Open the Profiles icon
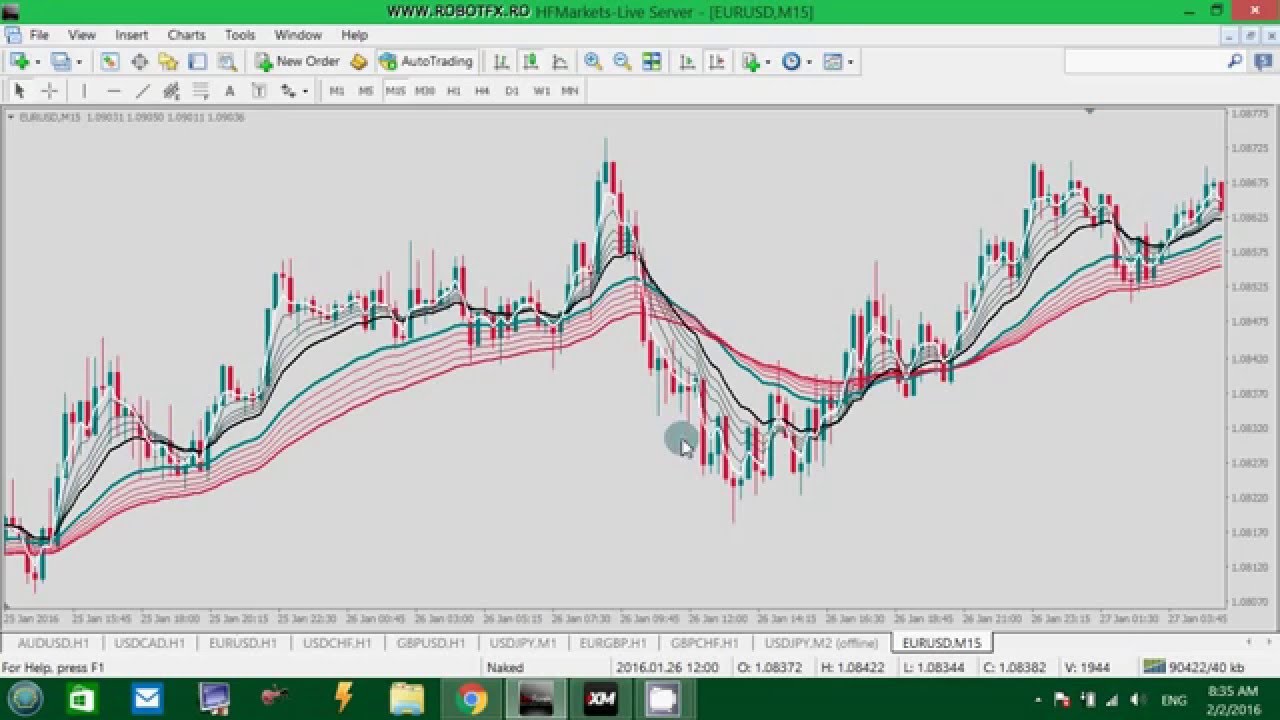The image size is (1280, 720). tap(61, 61)
